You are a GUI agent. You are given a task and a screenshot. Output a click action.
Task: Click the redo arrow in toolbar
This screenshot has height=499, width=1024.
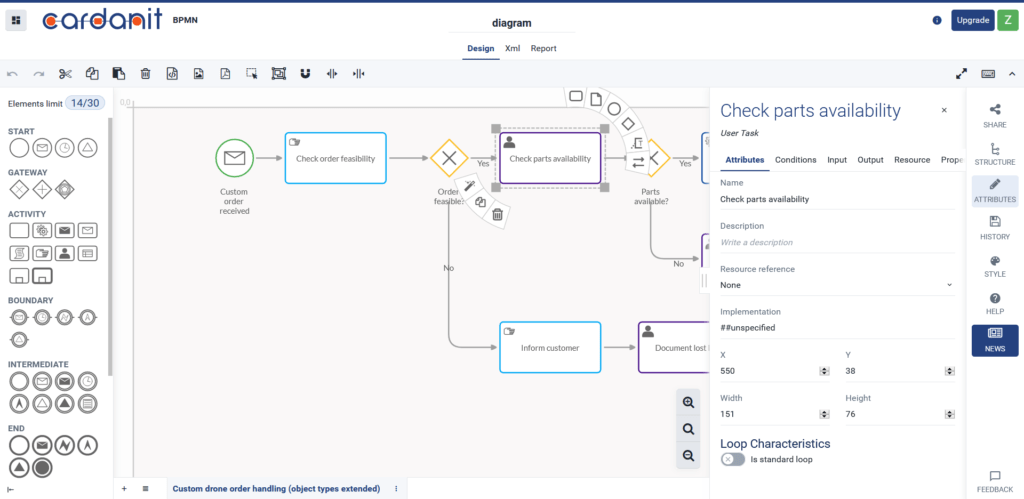click(x=39, y=74)
